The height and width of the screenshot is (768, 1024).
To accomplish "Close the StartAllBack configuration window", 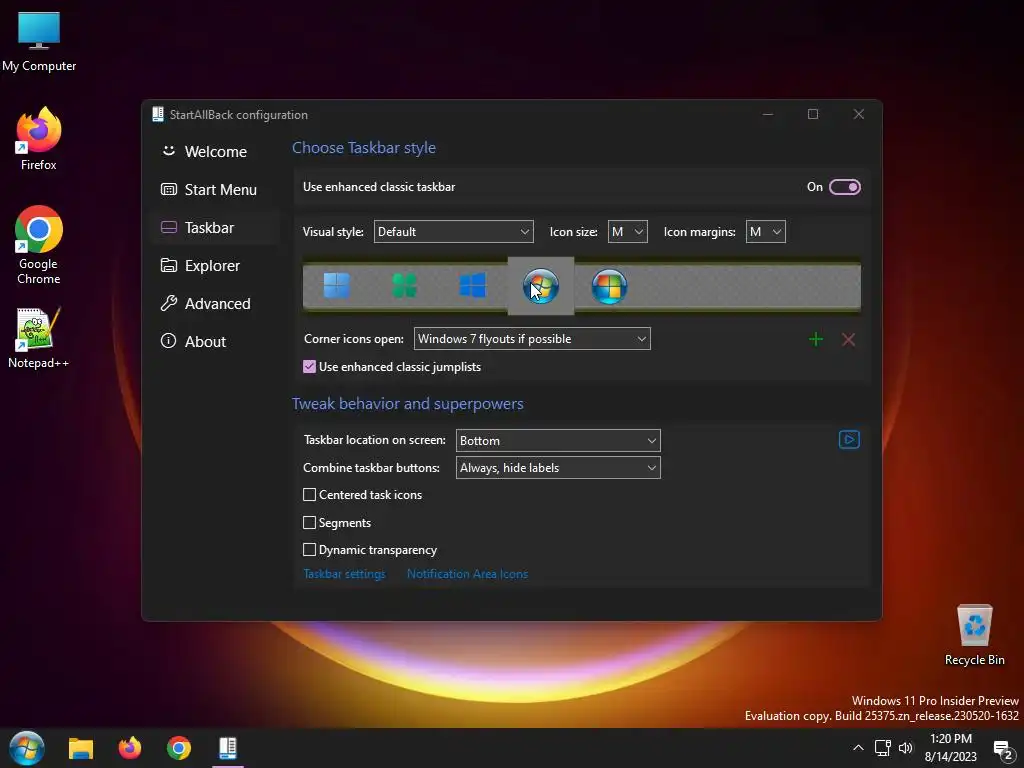I will coord(859,114).
